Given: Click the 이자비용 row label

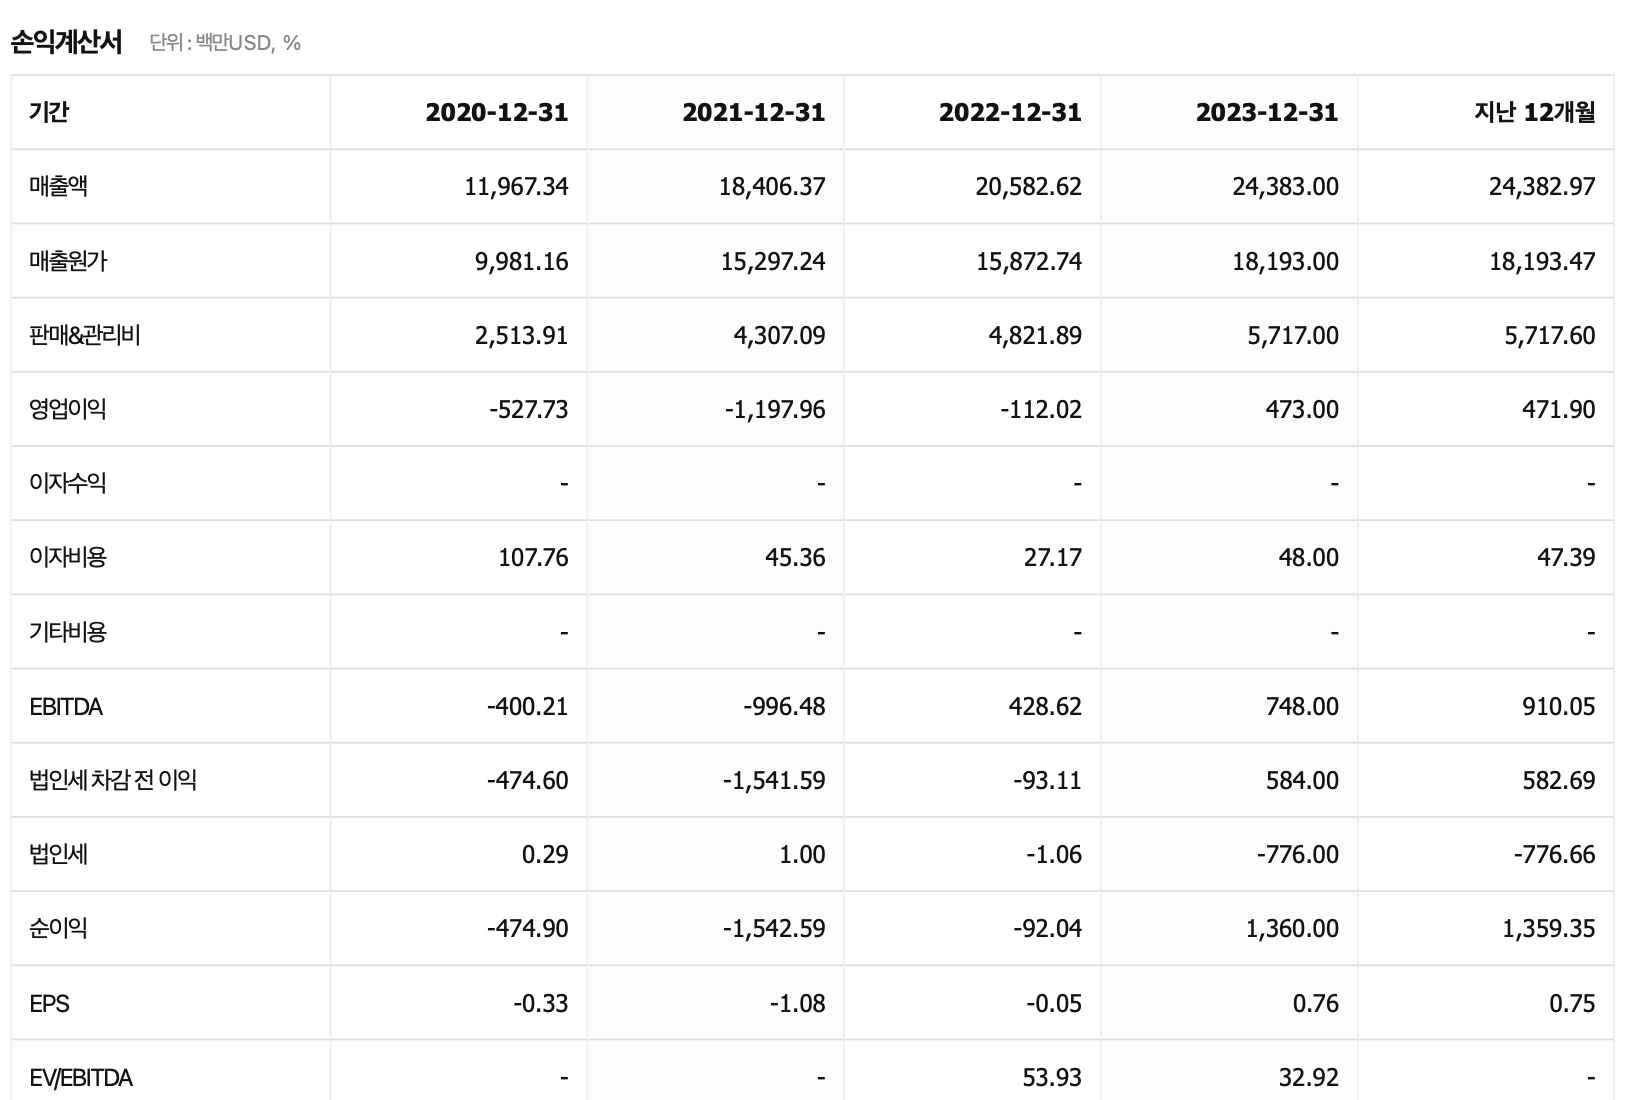Looking at the screenshot, I should (68, 557).
